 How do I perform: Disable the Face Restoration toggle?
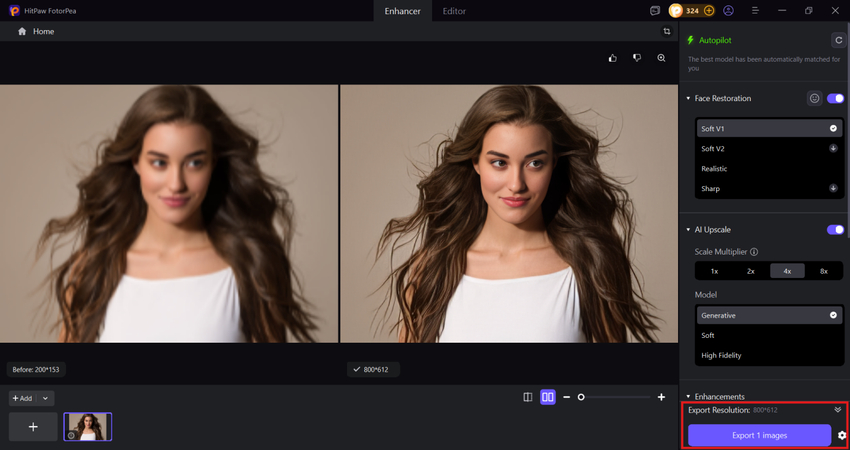tap(836, 99)
